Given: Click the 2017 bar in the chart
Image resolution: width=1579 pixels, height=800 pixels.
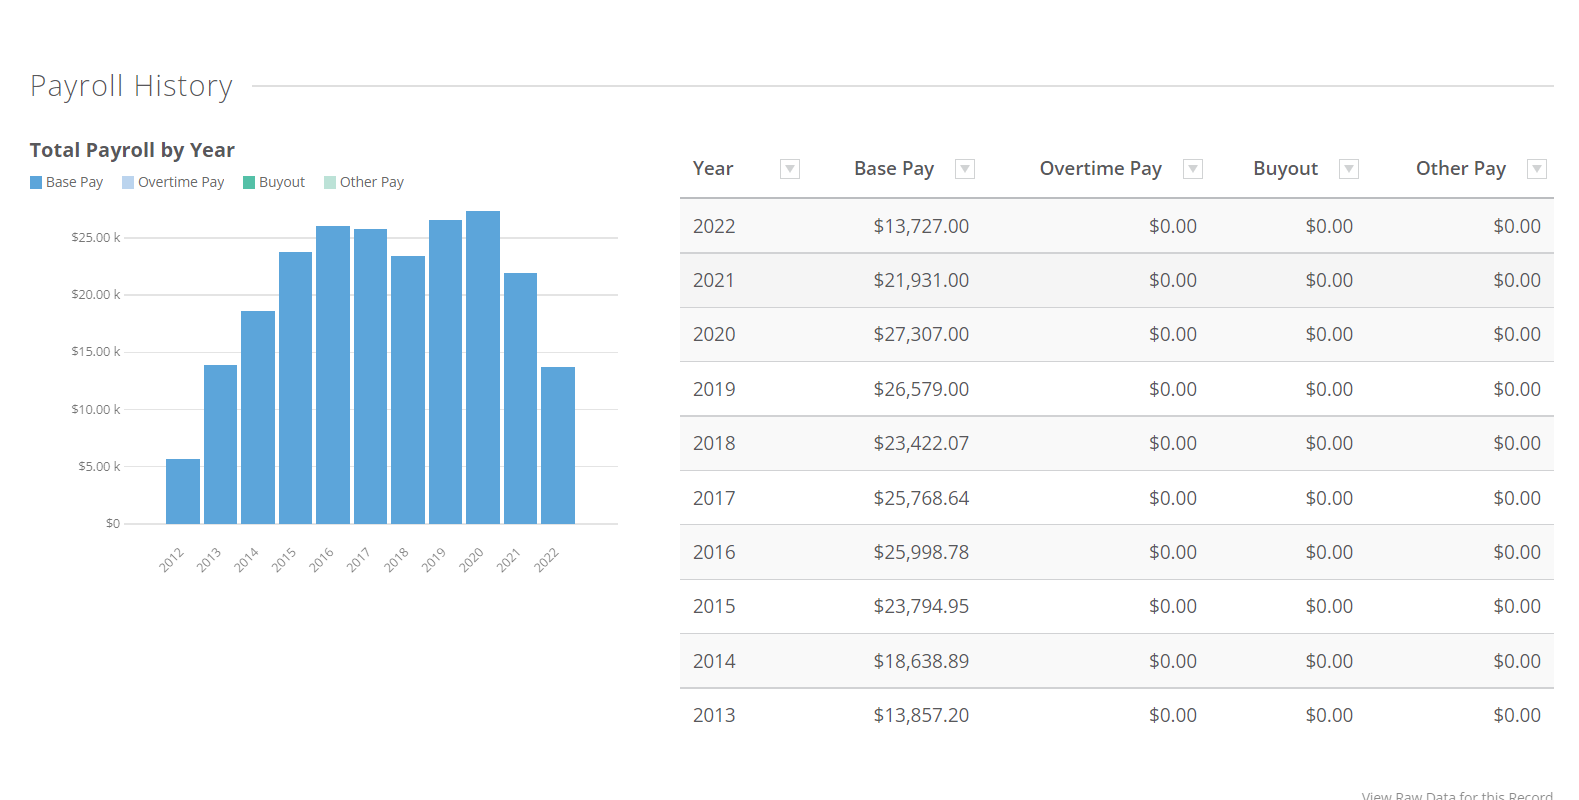Looking at the screenshot, I should pos(370,376).
